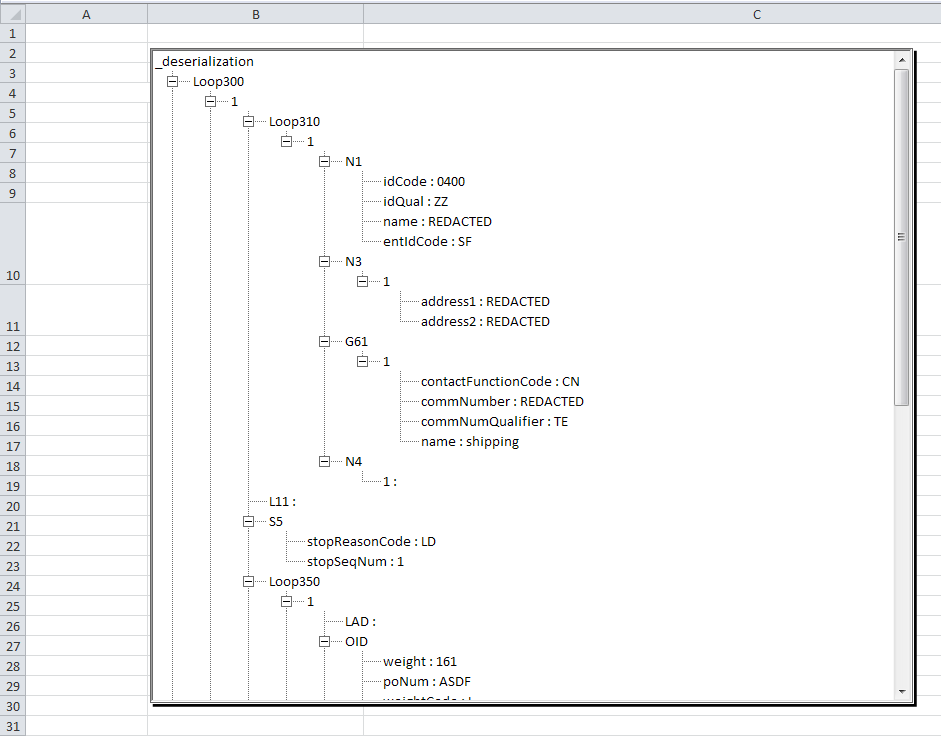Collapse the N4 segment node
Screen dimensions: 941x736
coord(325,461)
